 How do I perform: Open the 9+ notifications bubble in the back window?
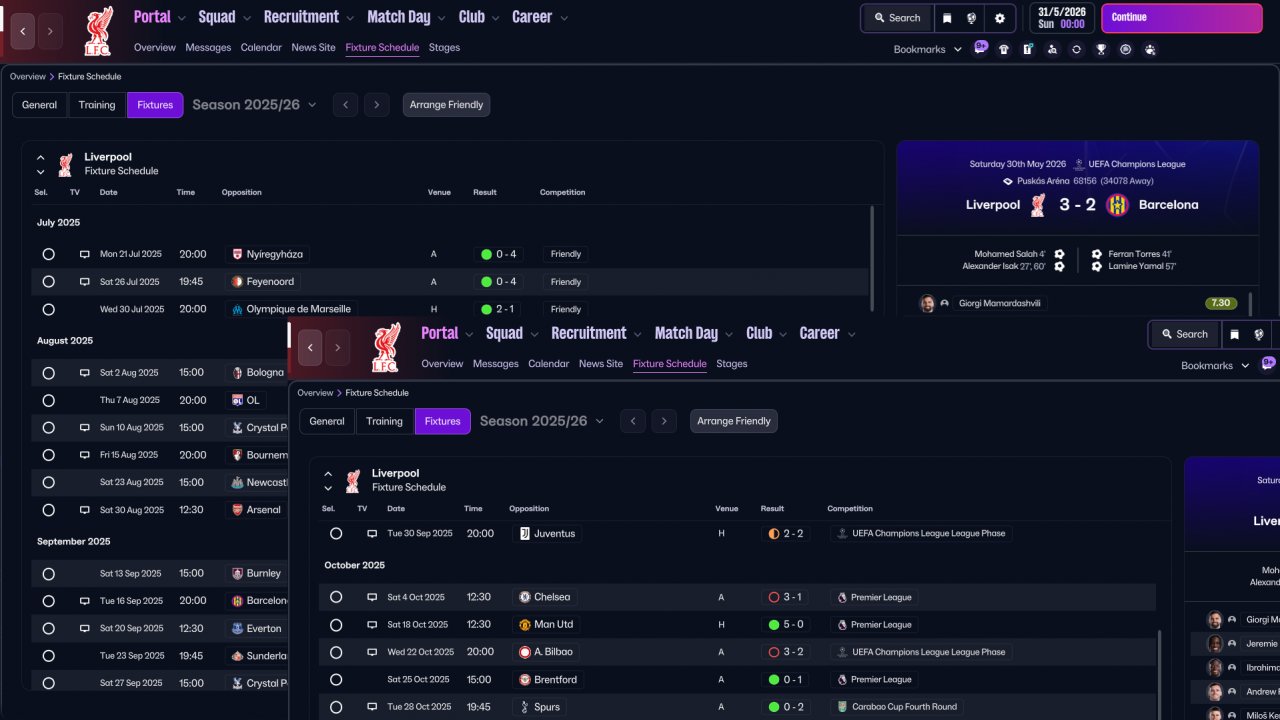[x=981, y=46]
